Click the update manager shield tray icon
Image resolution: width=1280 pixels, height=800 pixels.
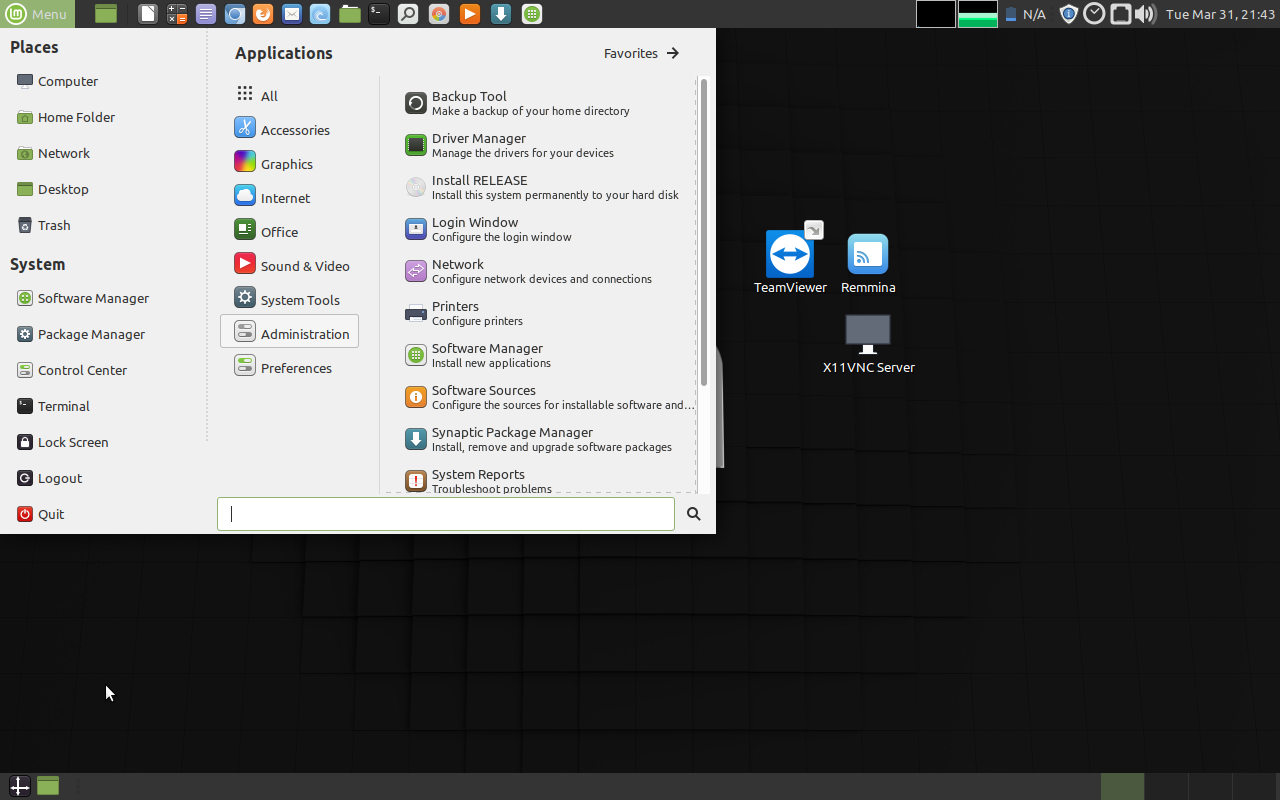coord(1069,14)
